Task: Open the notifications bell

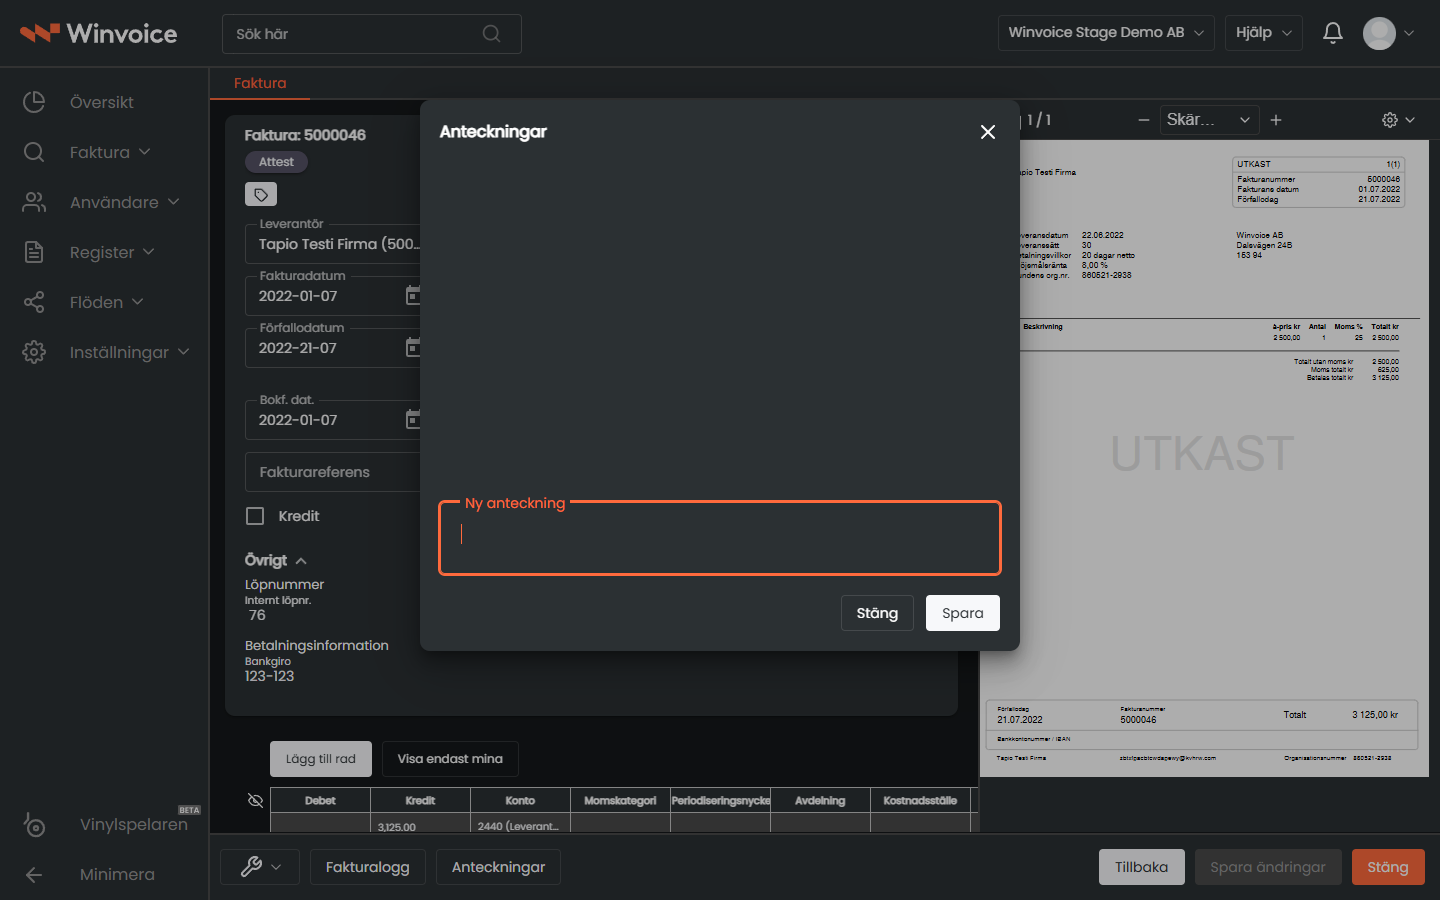Action: 1332,33
